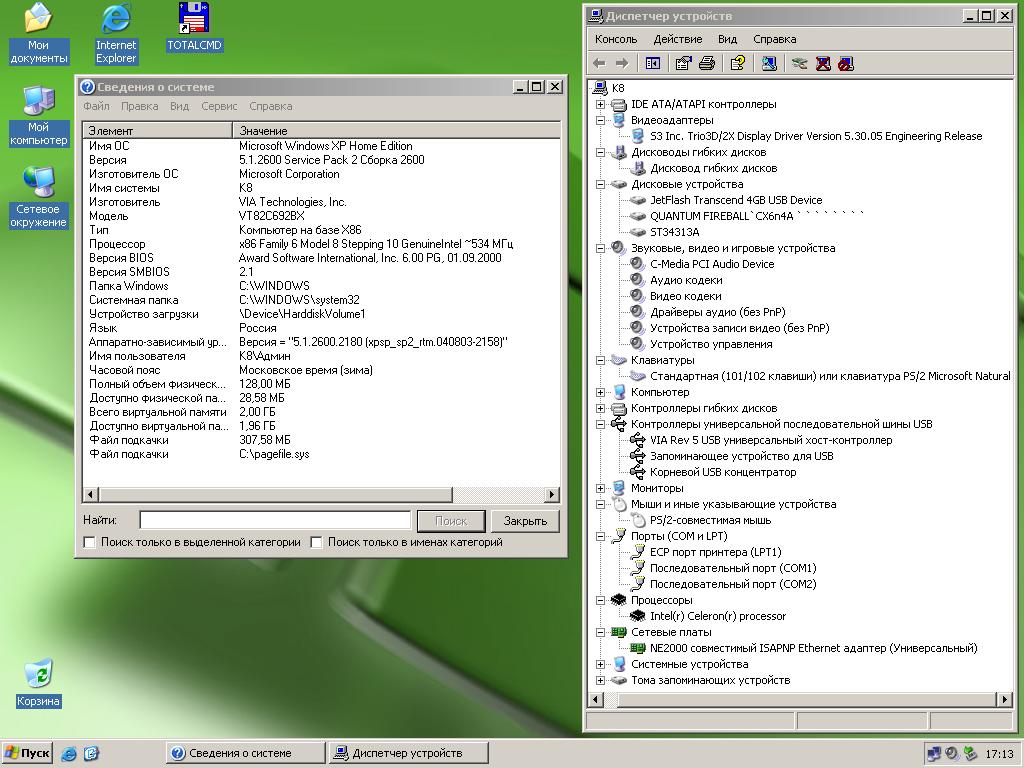Click the Найти search input field
The image size is (1024, 768).
click(x=275, y=520)
